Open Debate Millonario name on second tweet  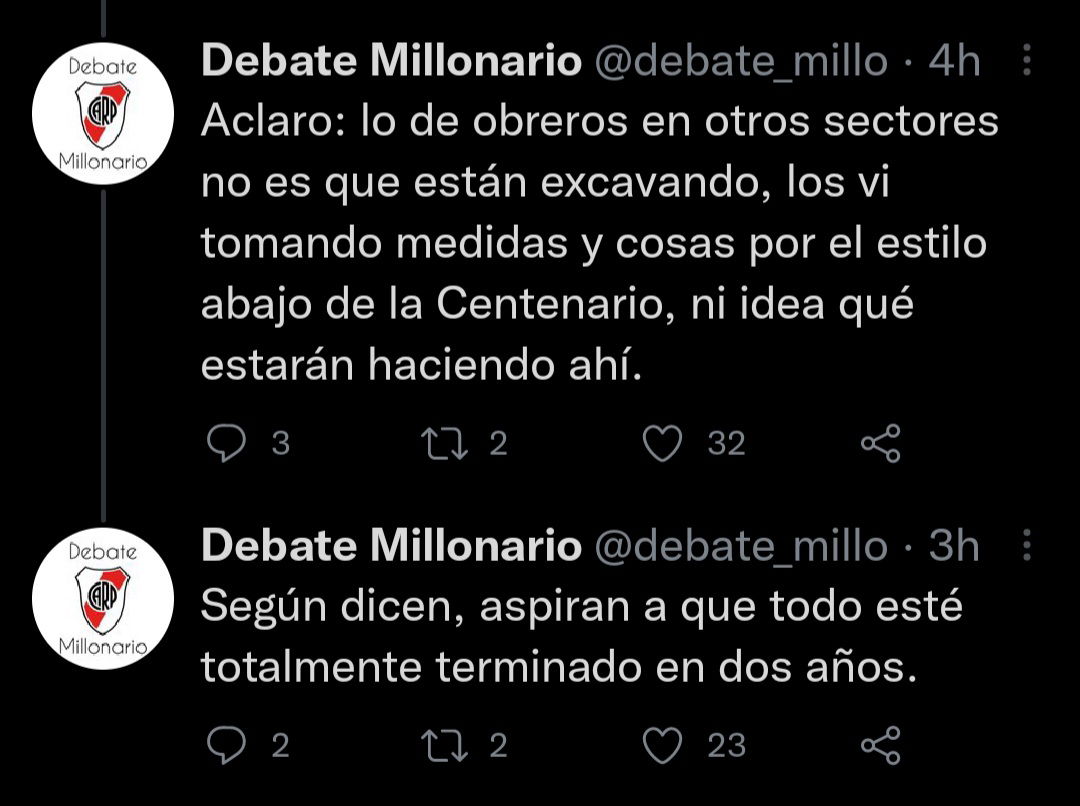(x=391, y=546)
